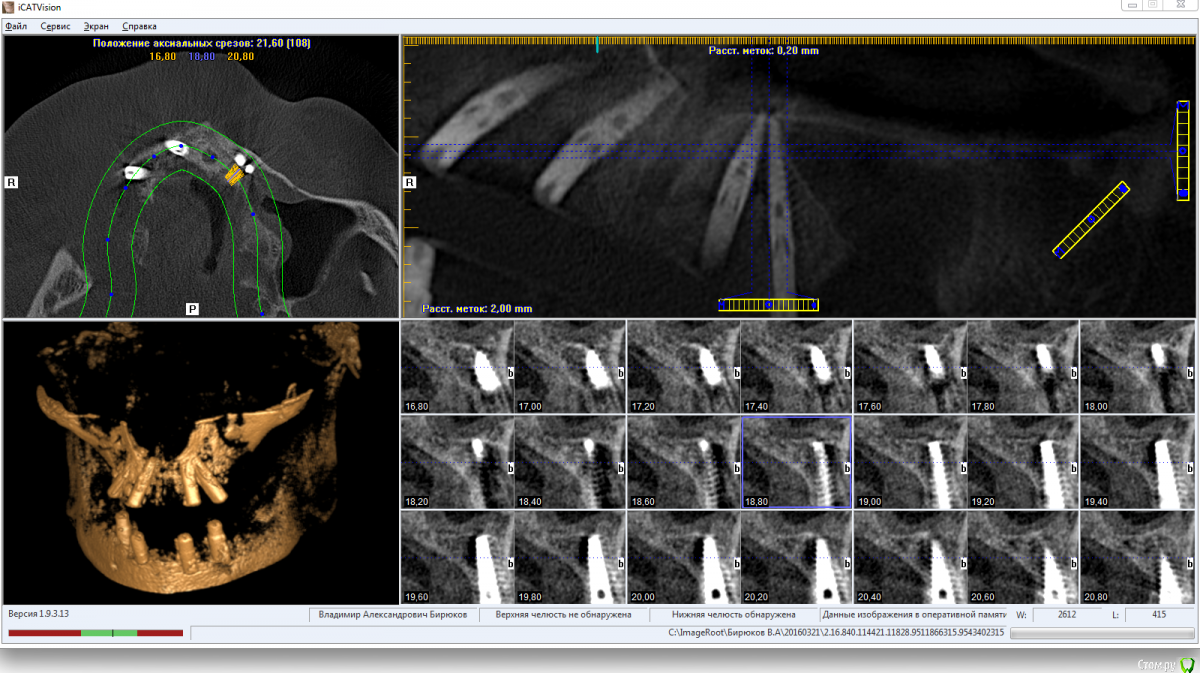Open the Справка menu
The height and width of the screenshot is (673, 1200).
click(139, 26)
